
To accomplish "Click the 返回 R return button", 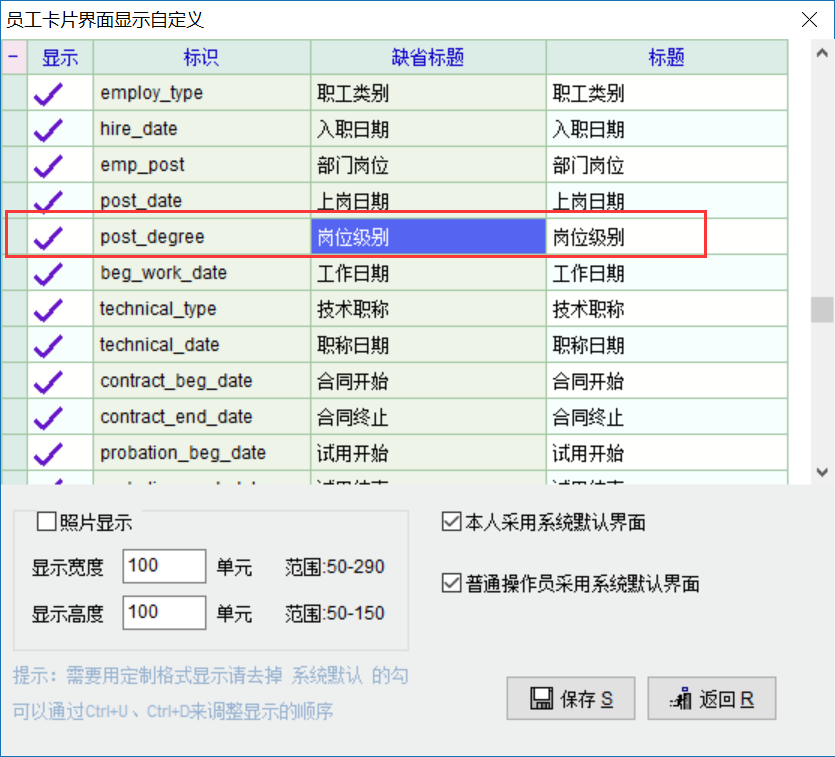I will 712,699.
